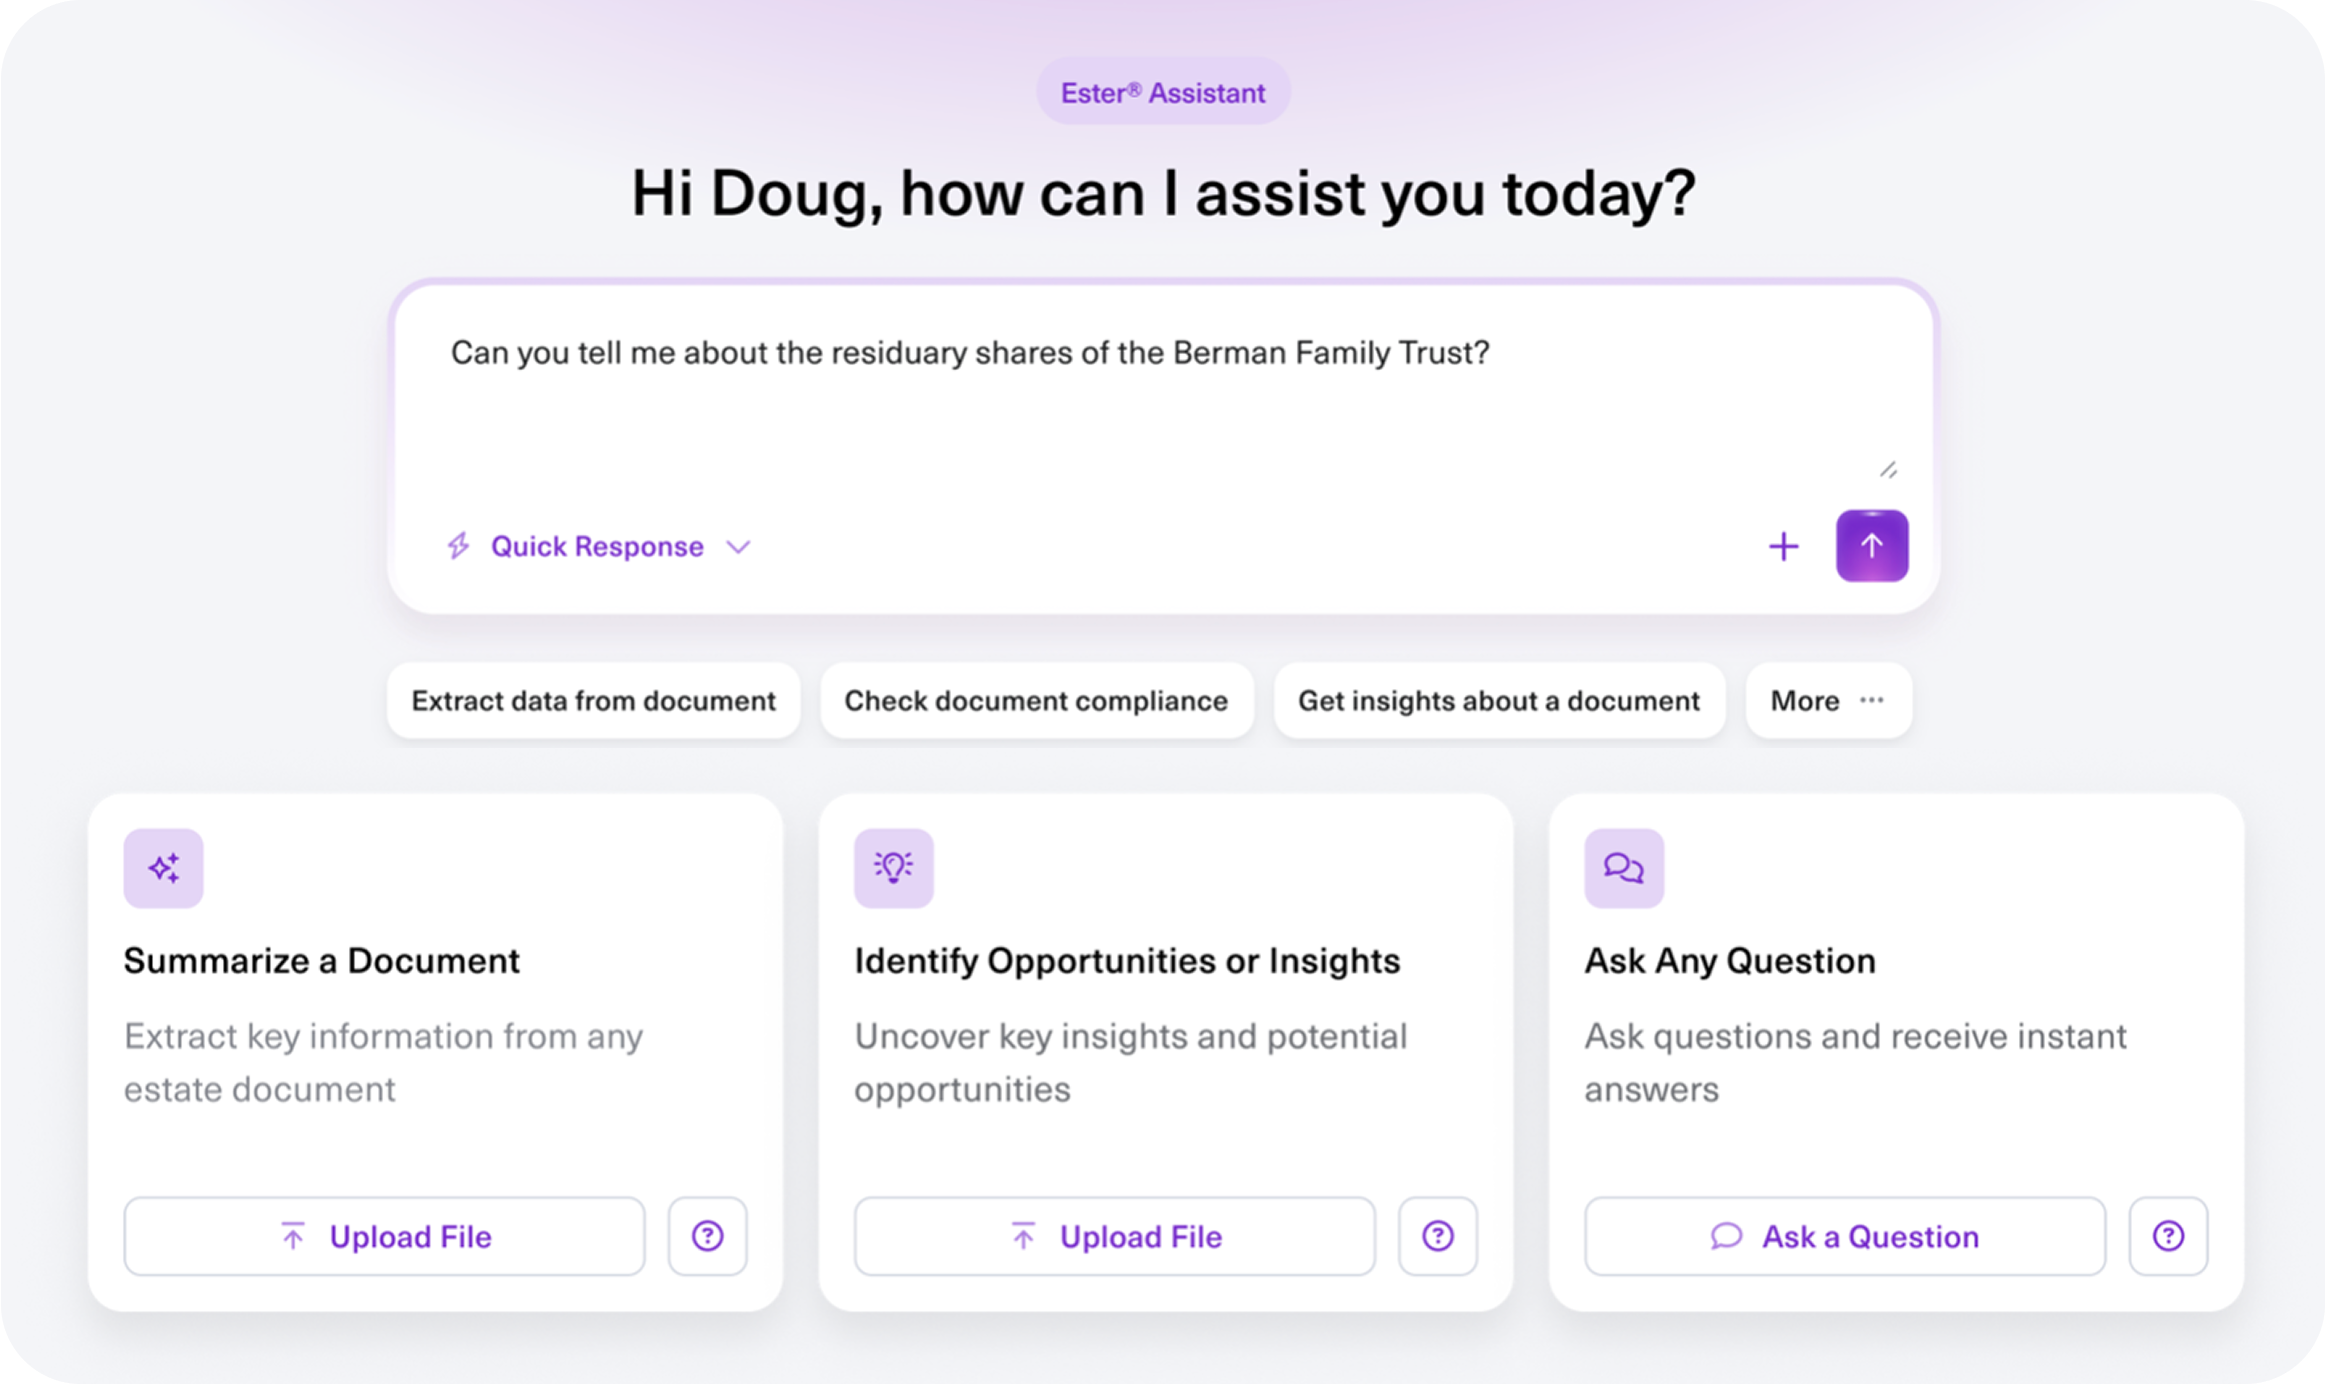Click the purple send arrow button
2325x1384 pixels.
click(1871, 546)
